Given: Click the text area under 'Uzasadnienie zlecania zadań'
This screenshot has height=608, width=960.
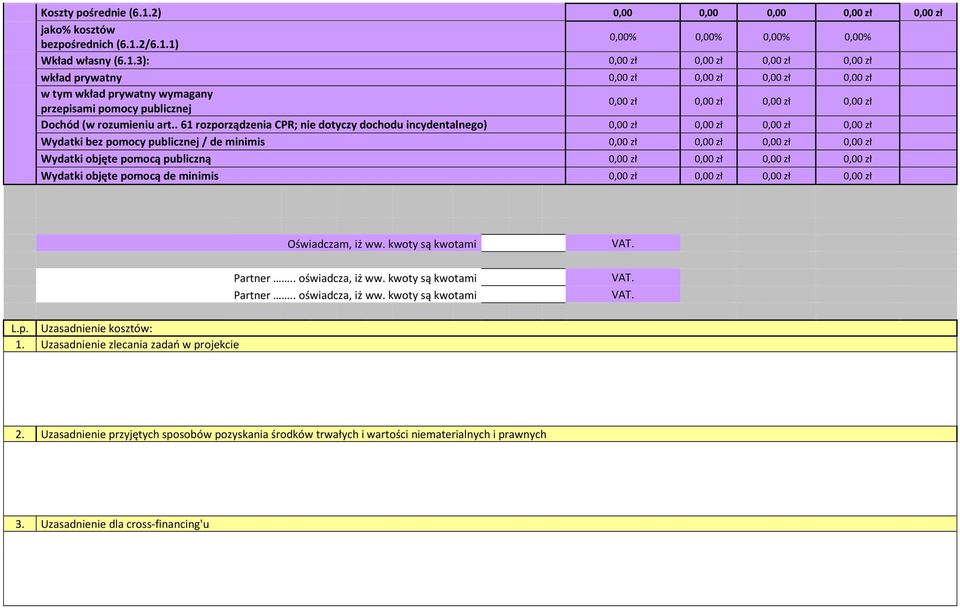Looking at the screenshot, I should click(x=480, y=389).
